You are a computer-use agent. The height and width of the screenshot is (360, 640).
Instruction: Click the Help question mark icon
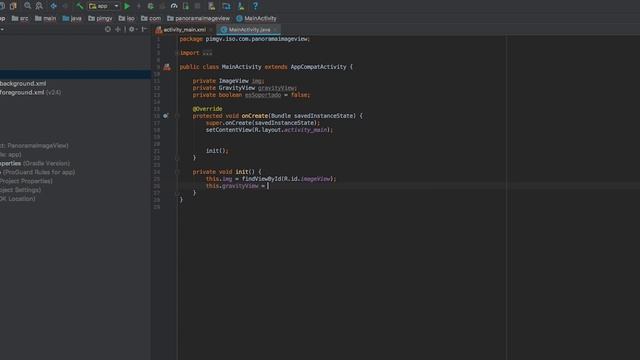click(255, 6)
